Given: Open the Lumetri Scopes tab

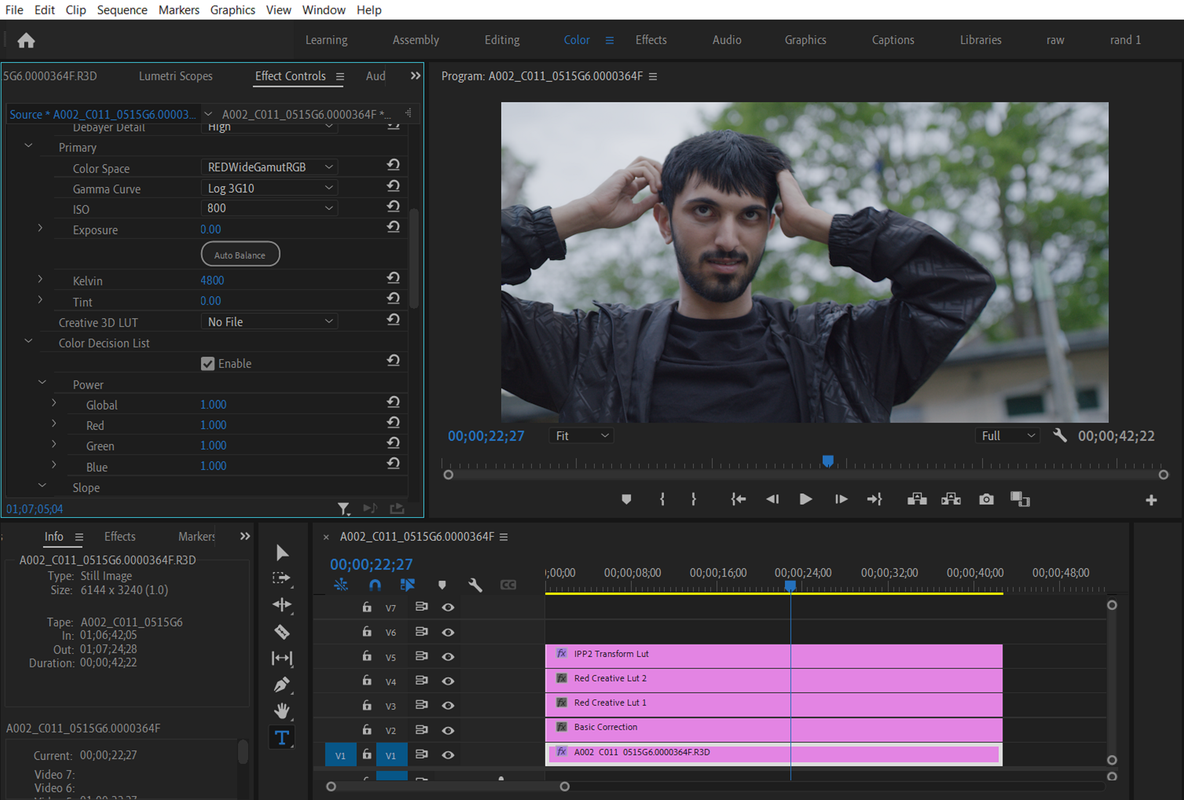Looking at the screenshot, I should [176, 76].
